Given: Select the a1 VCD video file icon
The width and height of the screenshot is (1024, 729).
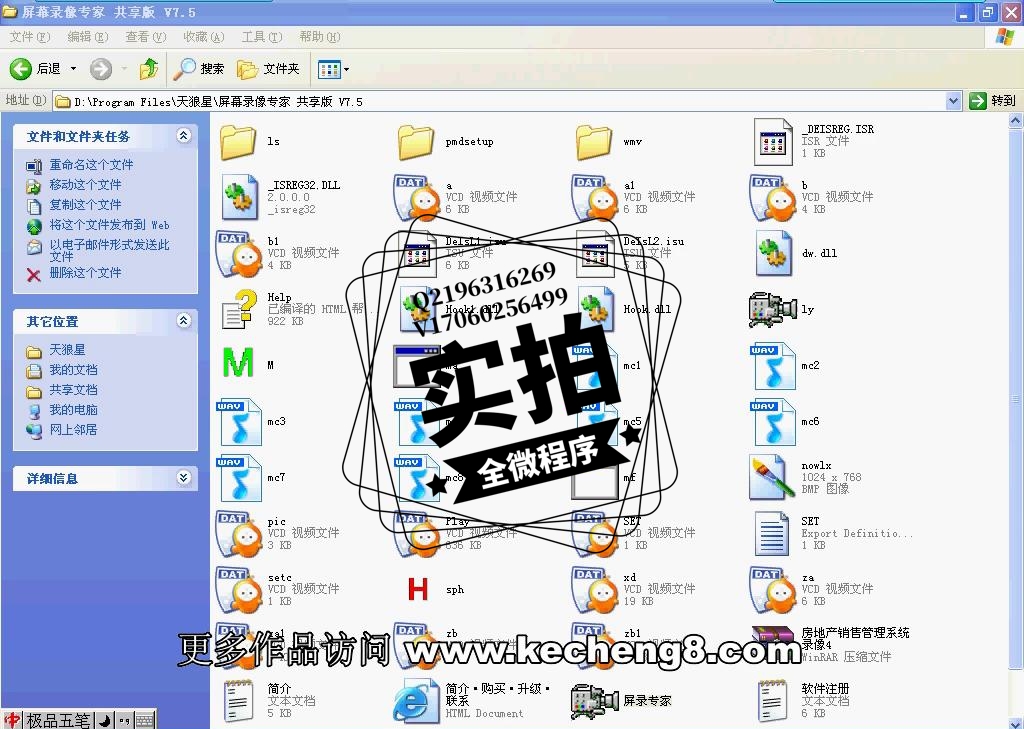Looking at the screenshot, I should [595, 198].
